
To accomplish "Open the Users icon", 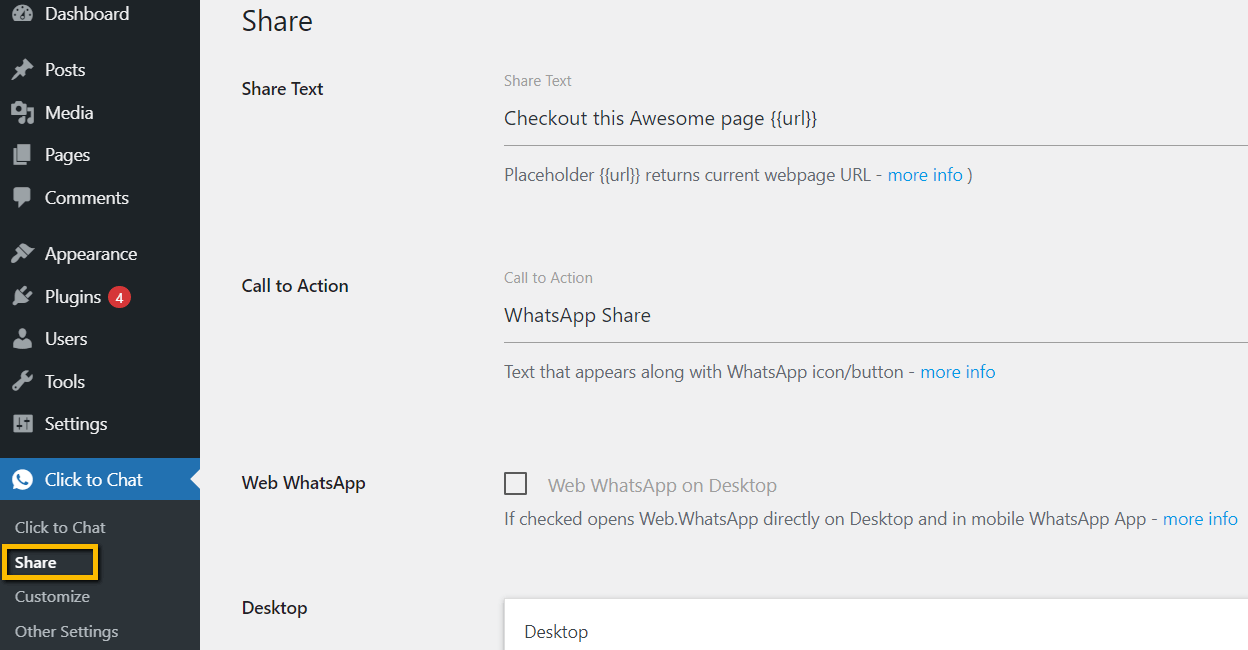I will [22, 338].
